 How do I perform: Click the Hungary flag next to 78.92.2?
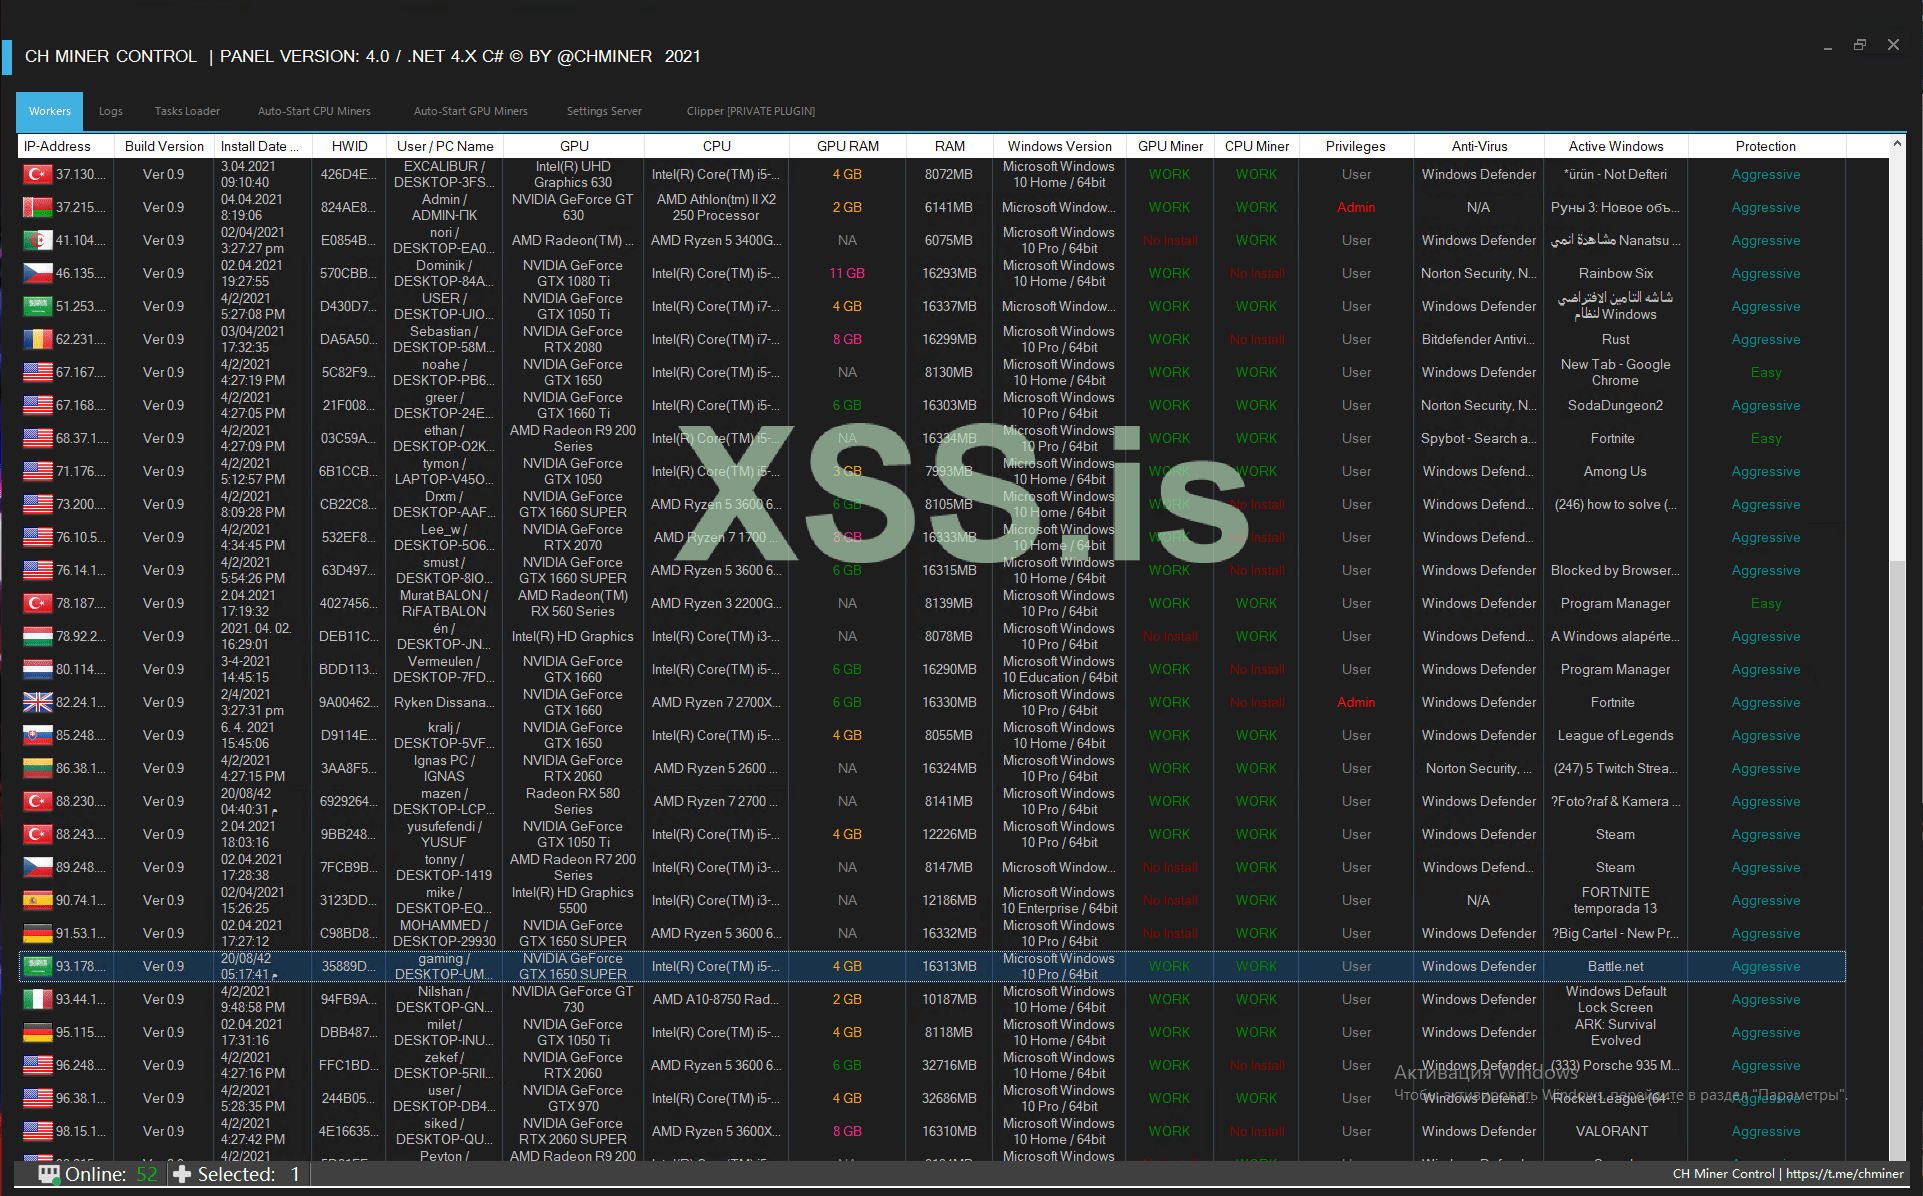click(38, 637)
